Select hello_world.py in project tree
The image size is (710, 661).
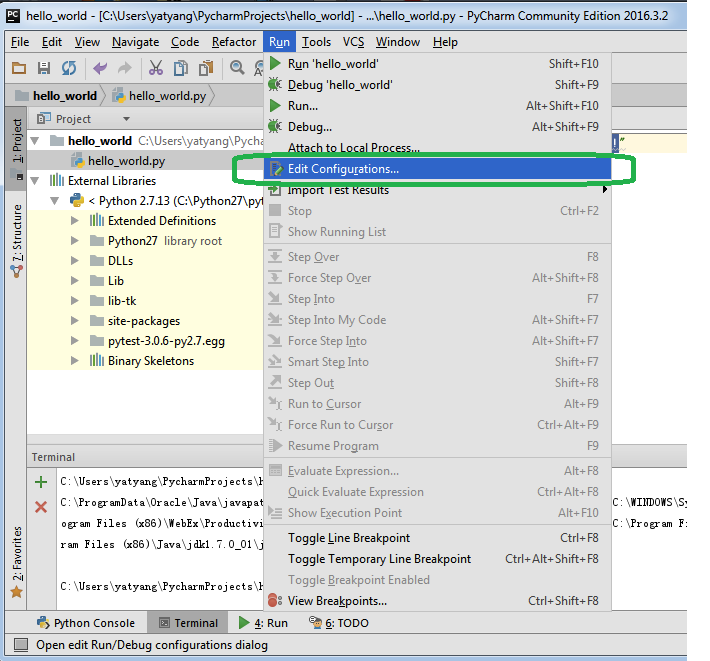145,161
